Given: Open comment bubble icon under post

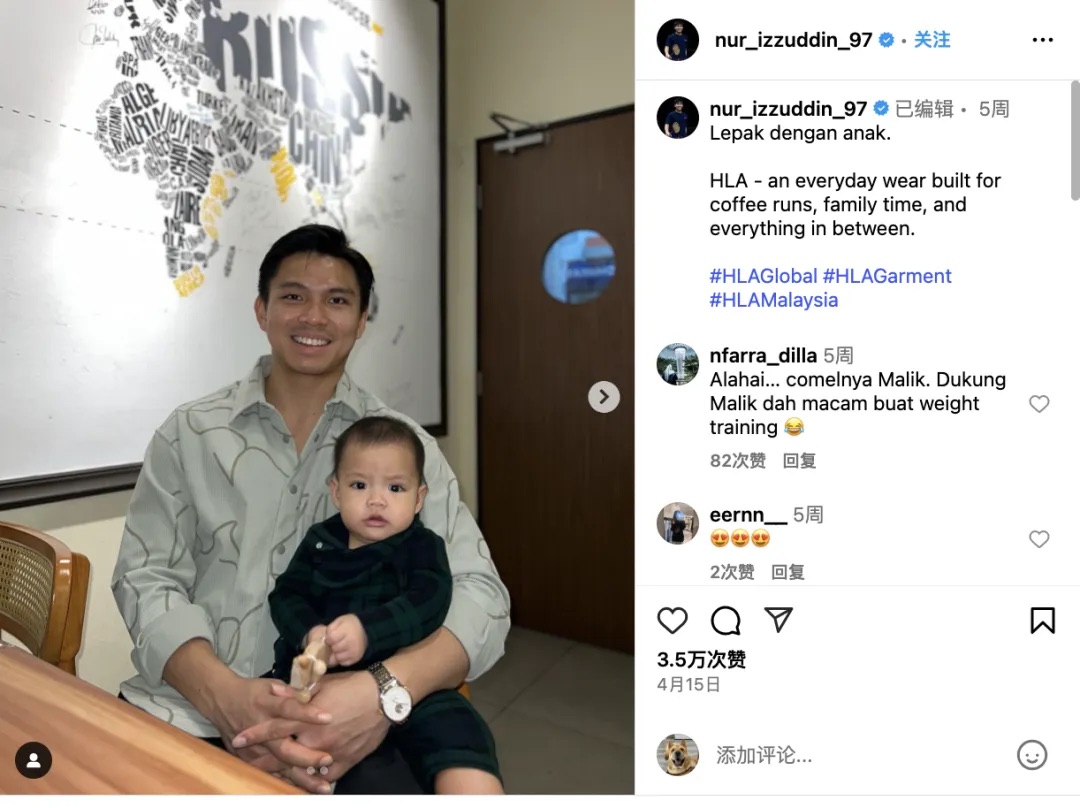Looking at the screenshot, I should click(725, 621).
